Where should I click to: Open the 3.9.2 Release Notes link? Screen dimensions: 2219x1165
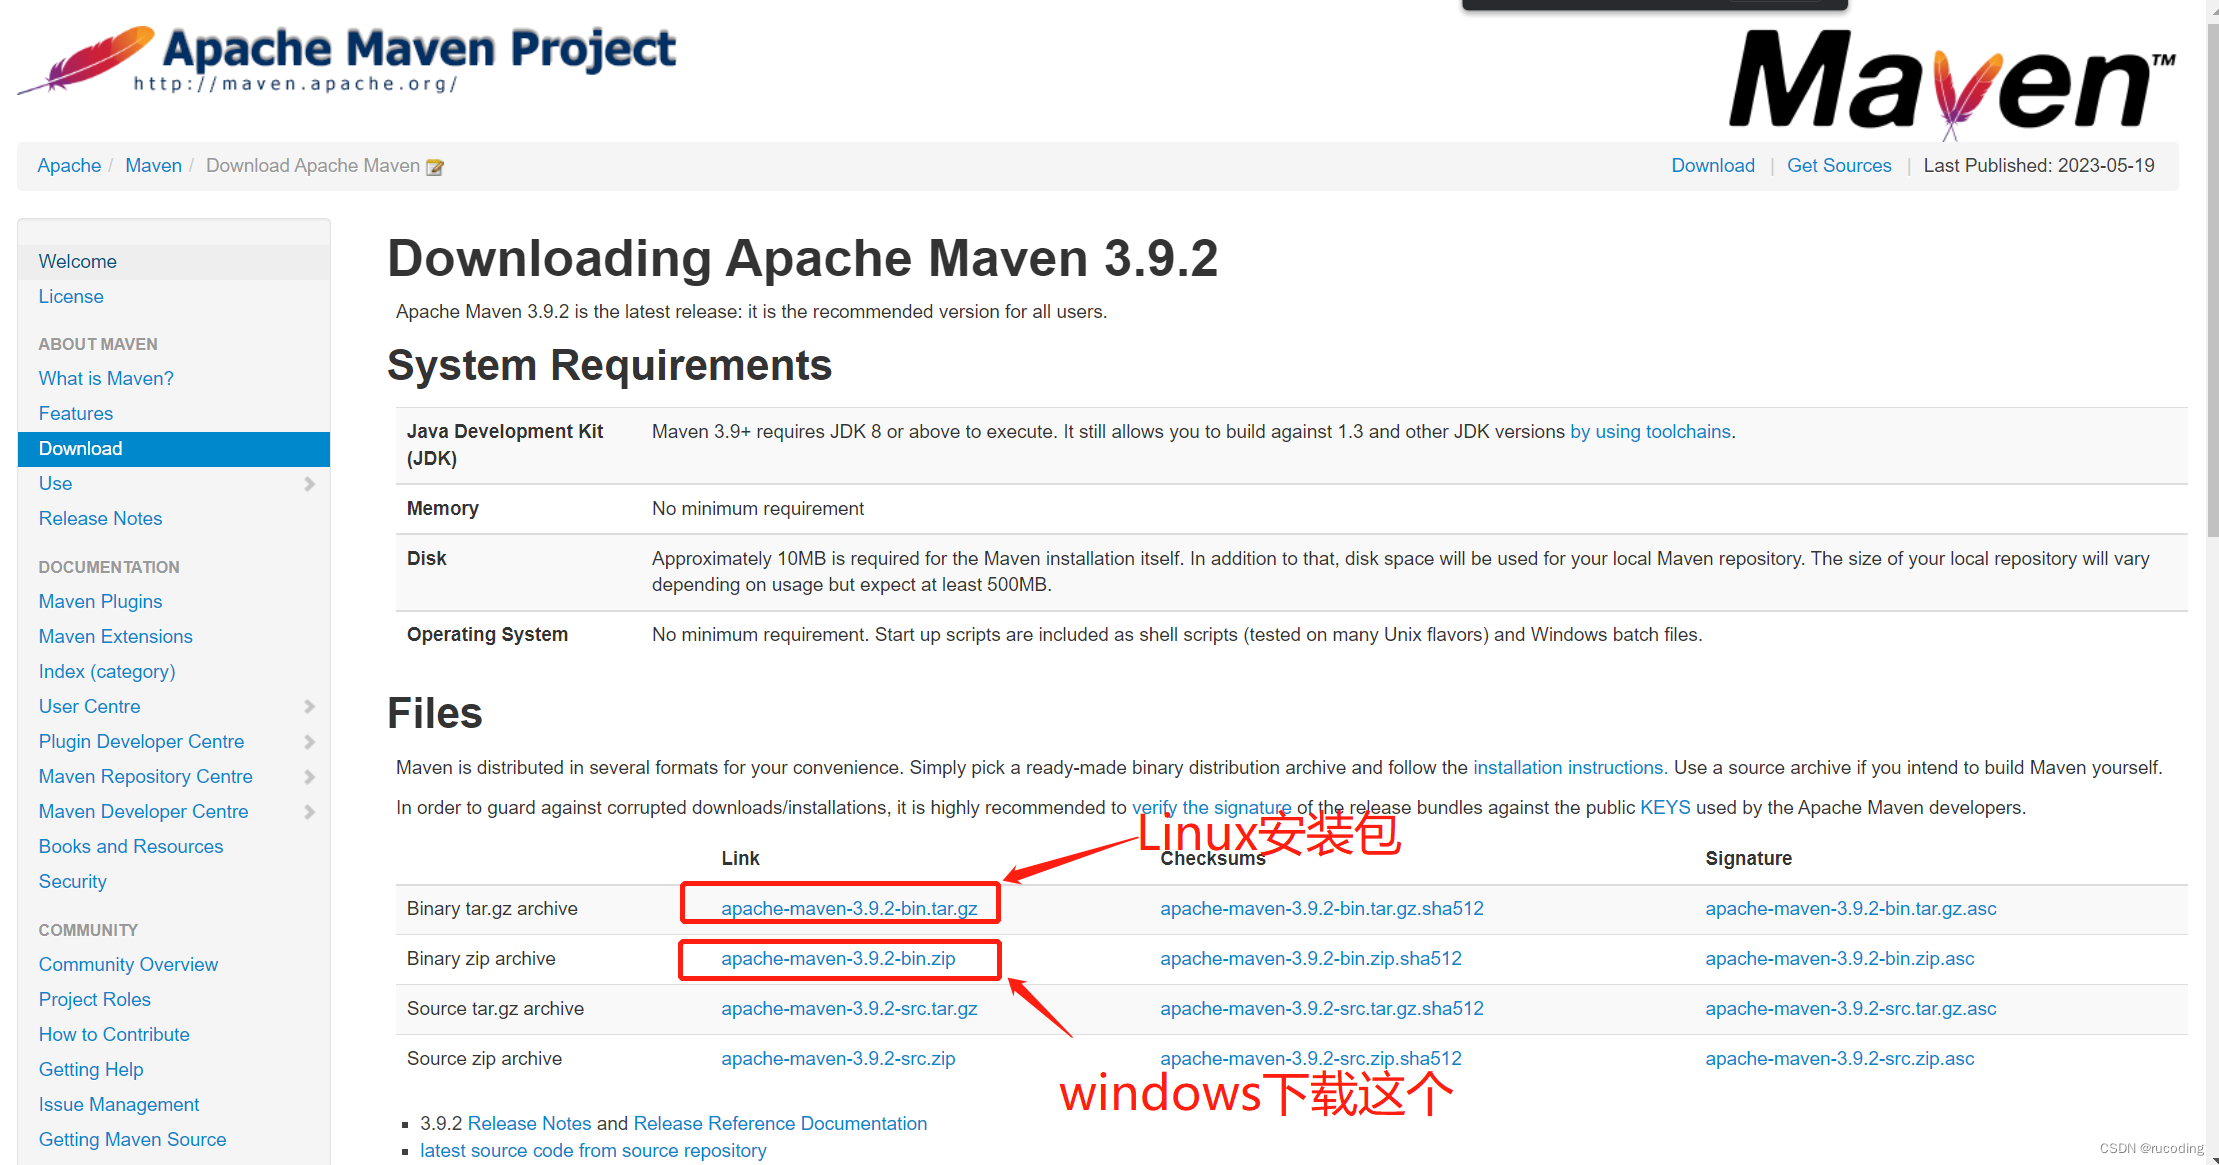[529, 1124]
